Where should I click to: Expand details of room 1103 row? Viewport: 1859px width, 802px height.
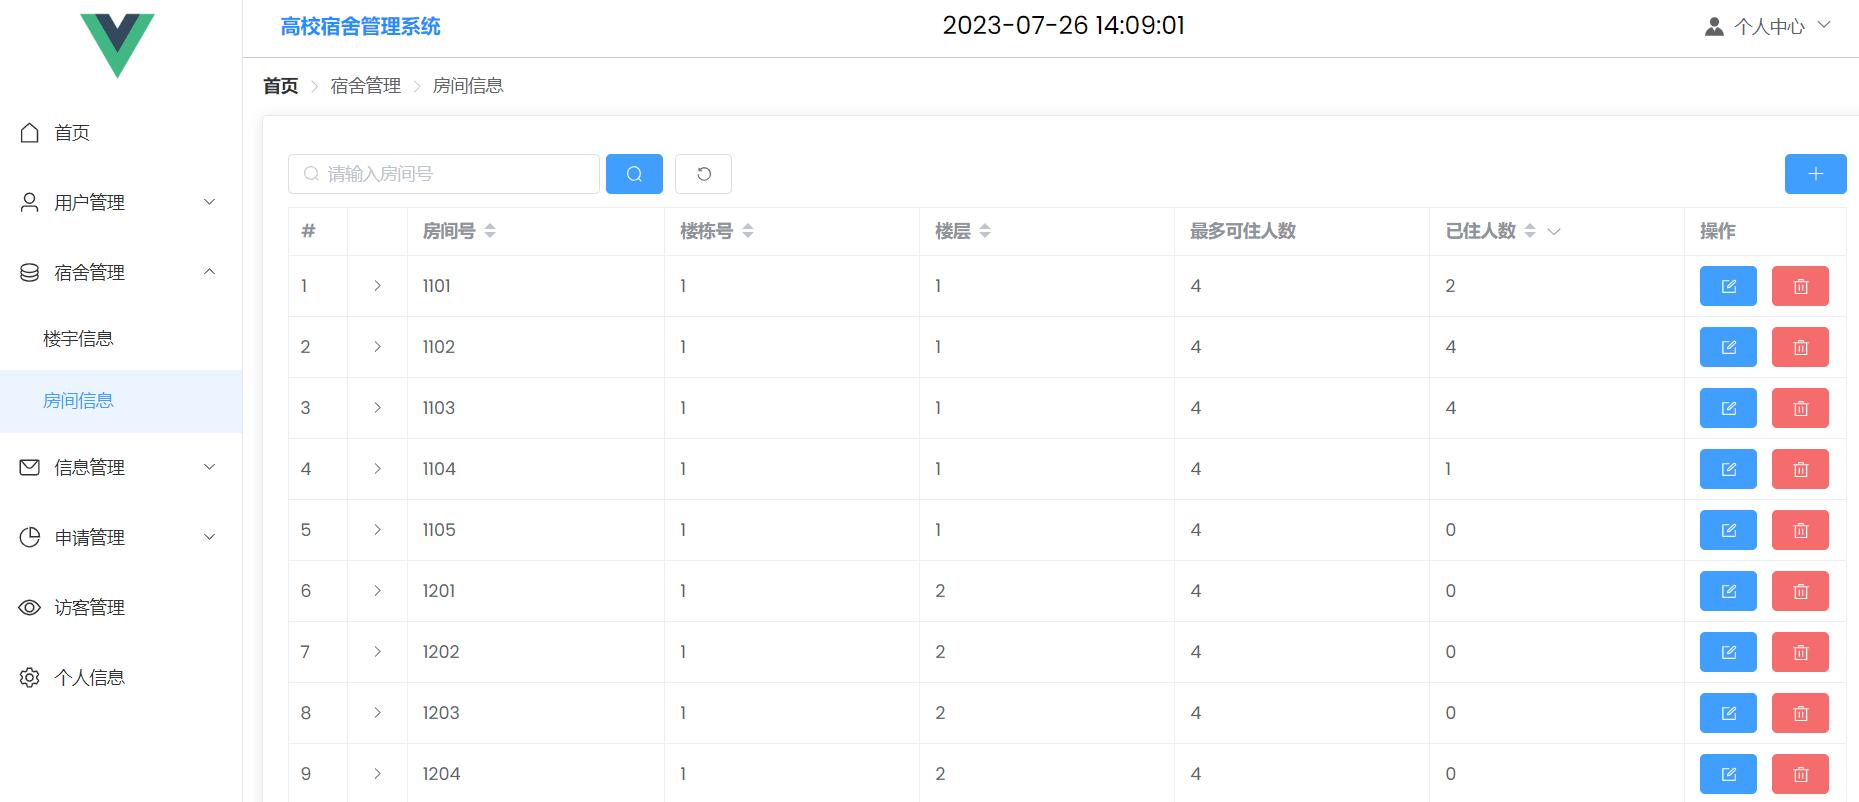click(x=377, y=408)
